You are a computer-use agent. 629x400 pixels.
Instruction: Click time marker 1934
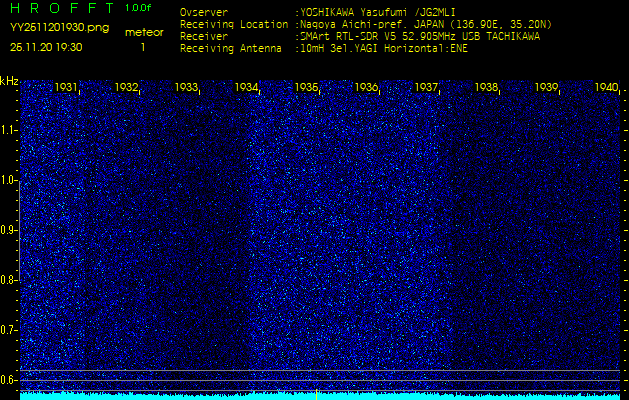click(246, 87)
